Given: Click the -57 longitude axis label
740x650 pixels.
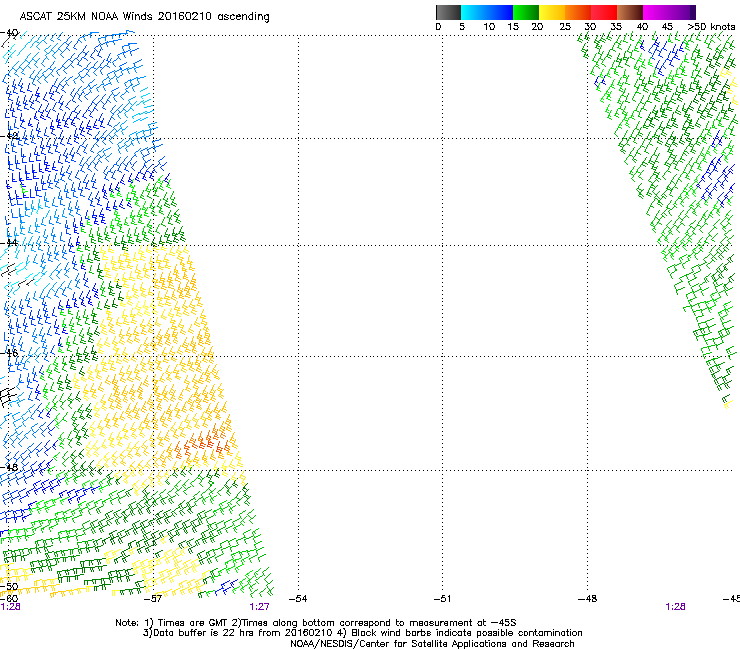Looking at the screenshot, I should 153,599.
